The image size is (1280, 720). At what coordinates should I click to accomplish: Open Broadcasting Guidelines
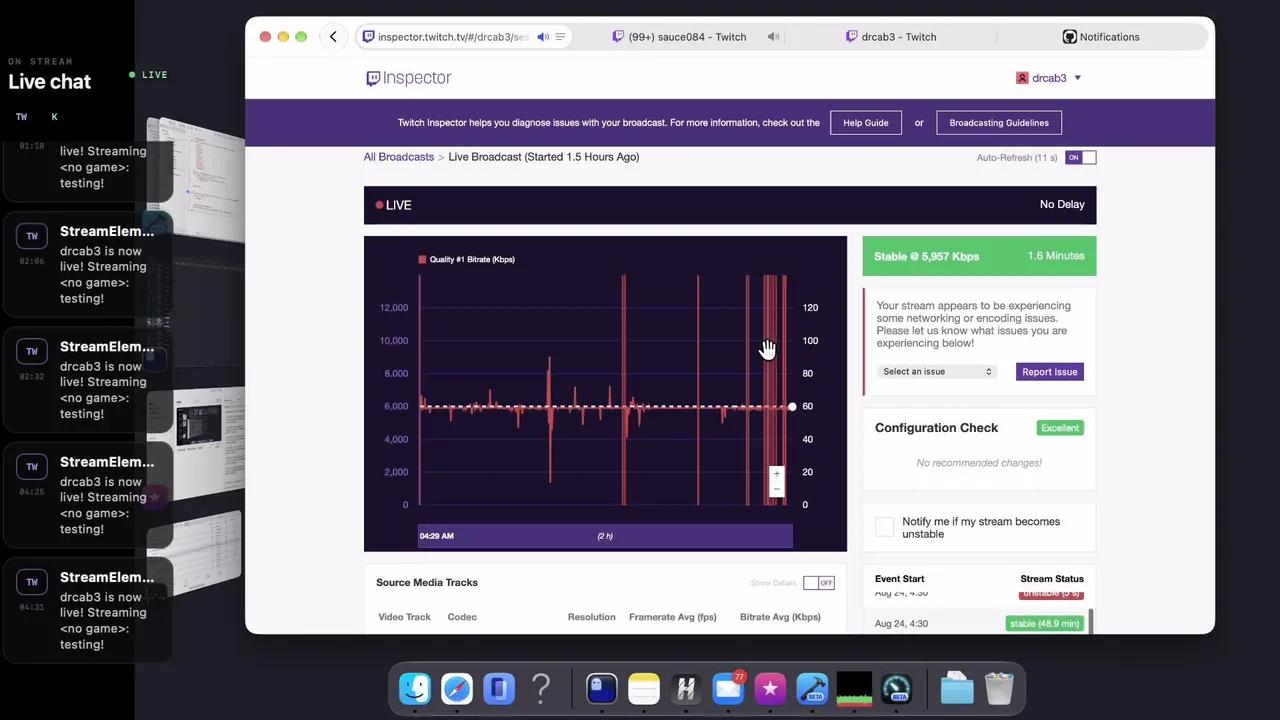999,123
